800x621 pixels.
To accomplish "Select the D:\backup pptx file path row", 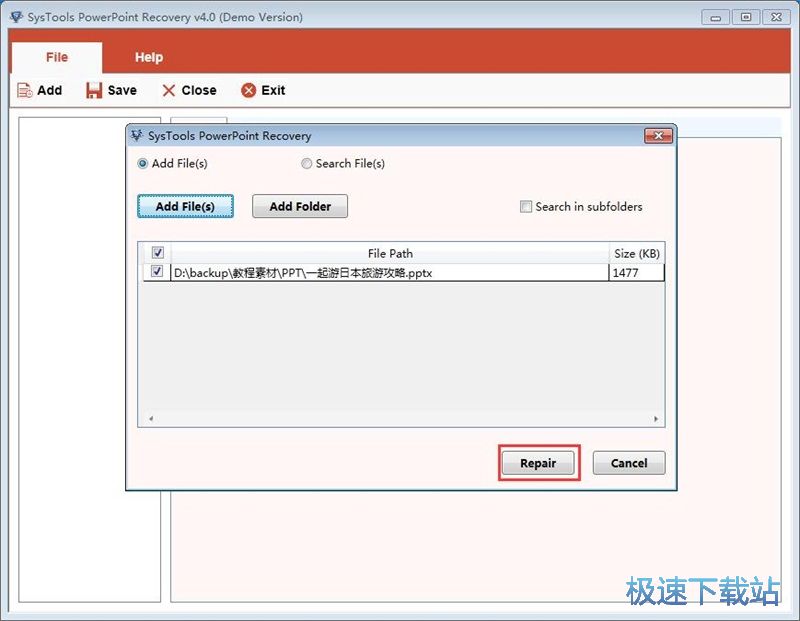I will [390, 273].
